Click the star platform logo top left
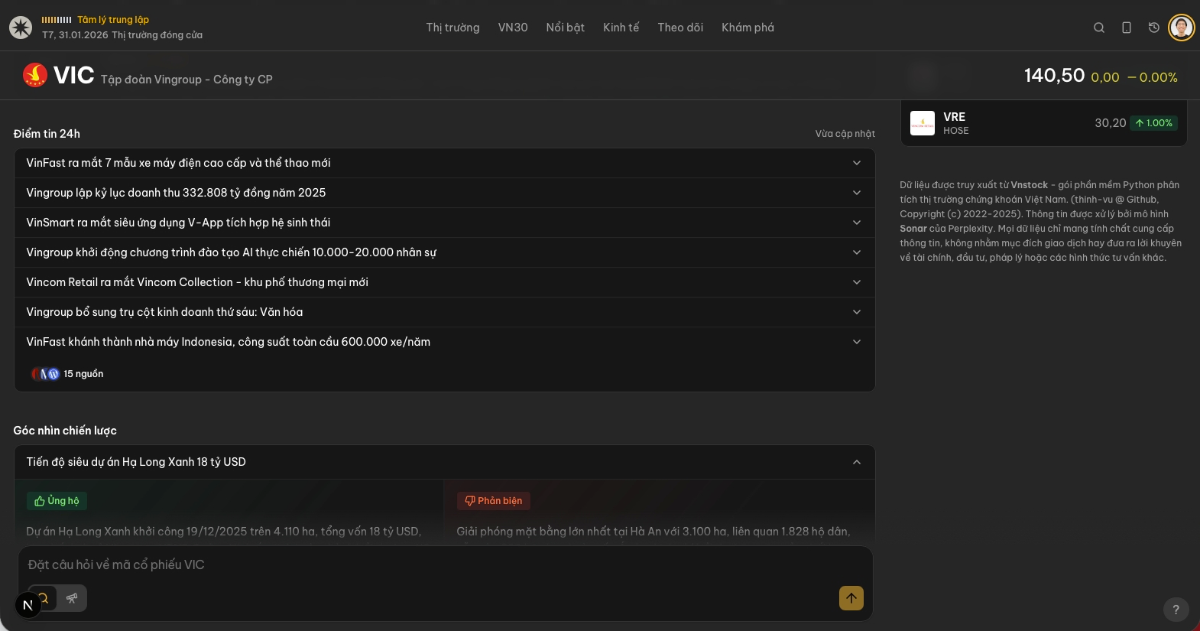The height and width of the screenshot is (631, 1200). 20,27
